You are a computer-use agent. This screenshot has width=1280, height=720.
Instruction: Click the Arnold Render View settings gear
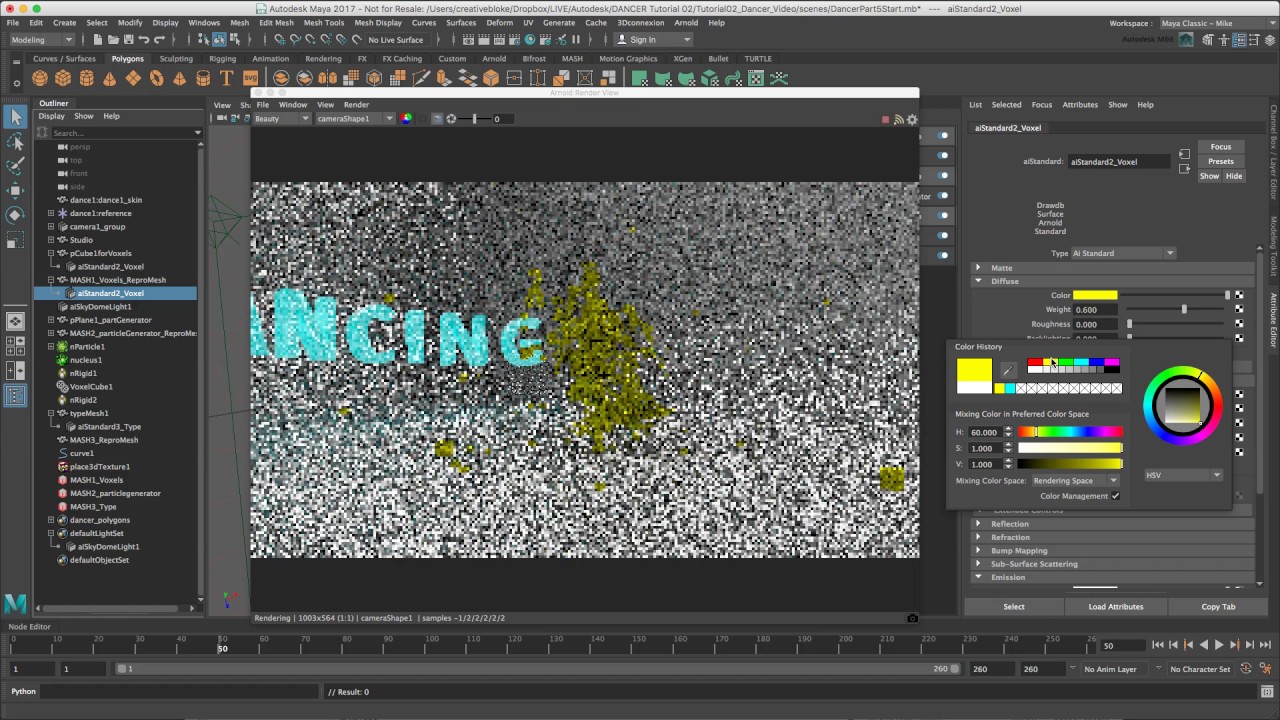pyautogui.click(x=911, y=119)
